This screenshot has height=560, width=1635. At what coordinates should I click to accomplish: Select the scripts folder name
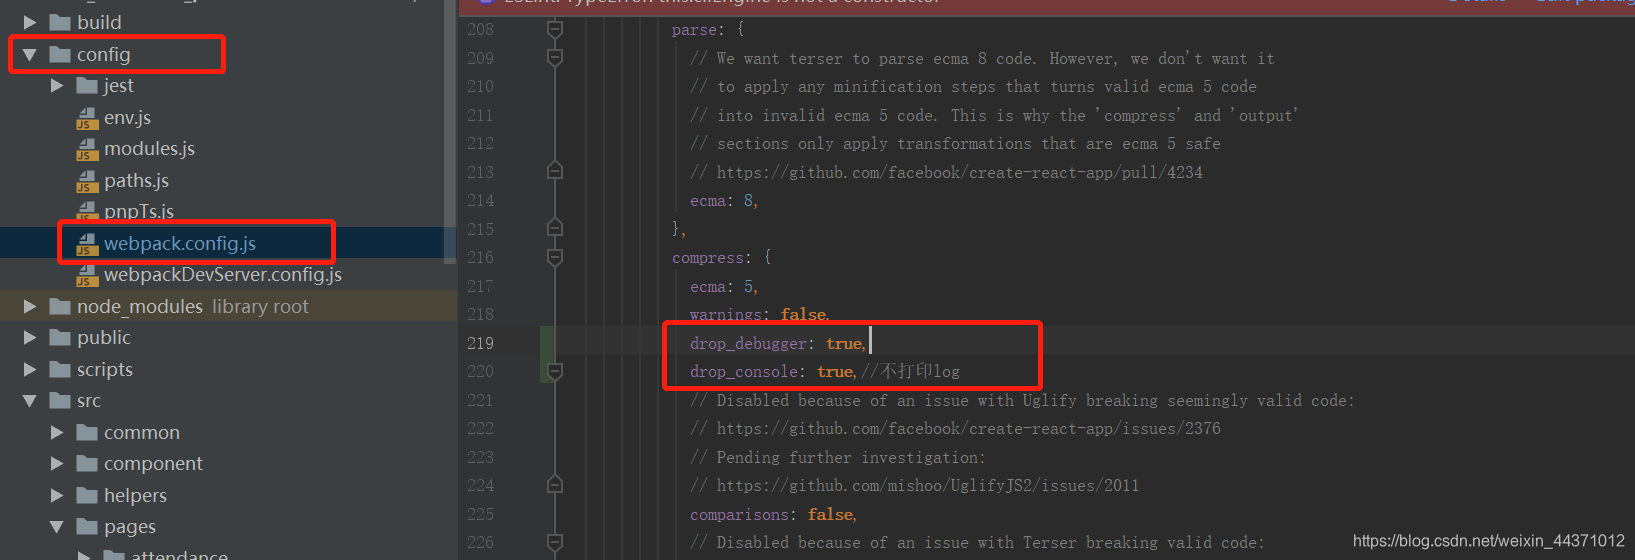(x=105, y=369)
